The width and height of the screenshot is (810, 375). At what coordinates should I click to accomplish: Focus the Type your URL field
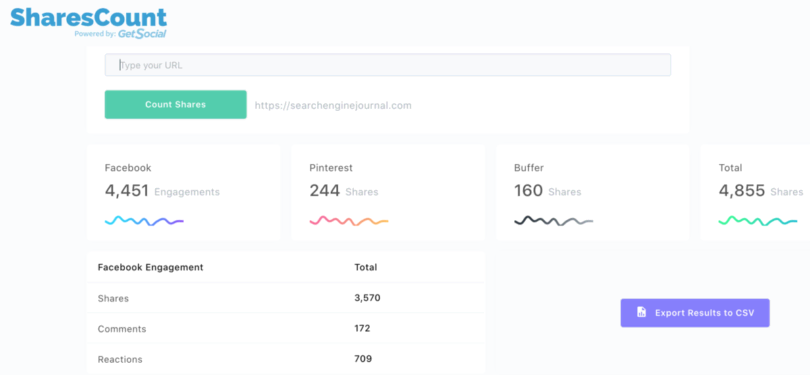click(x=387, y=65)
